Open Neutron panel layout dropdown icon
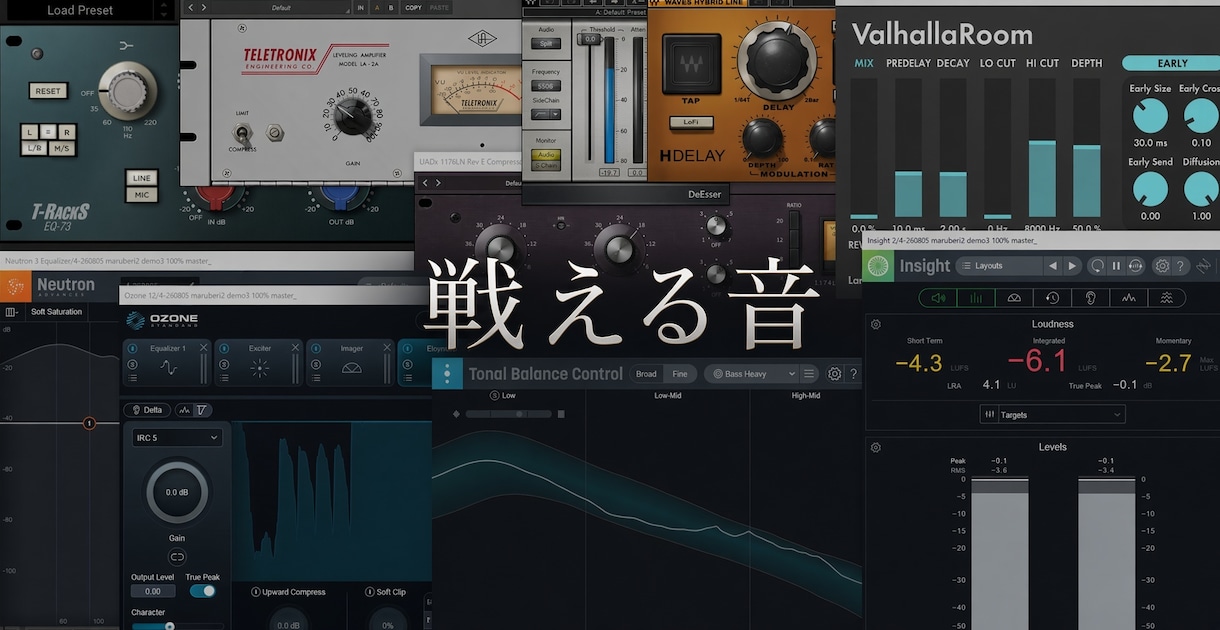 pyautogui.click(x=11, y=312)
